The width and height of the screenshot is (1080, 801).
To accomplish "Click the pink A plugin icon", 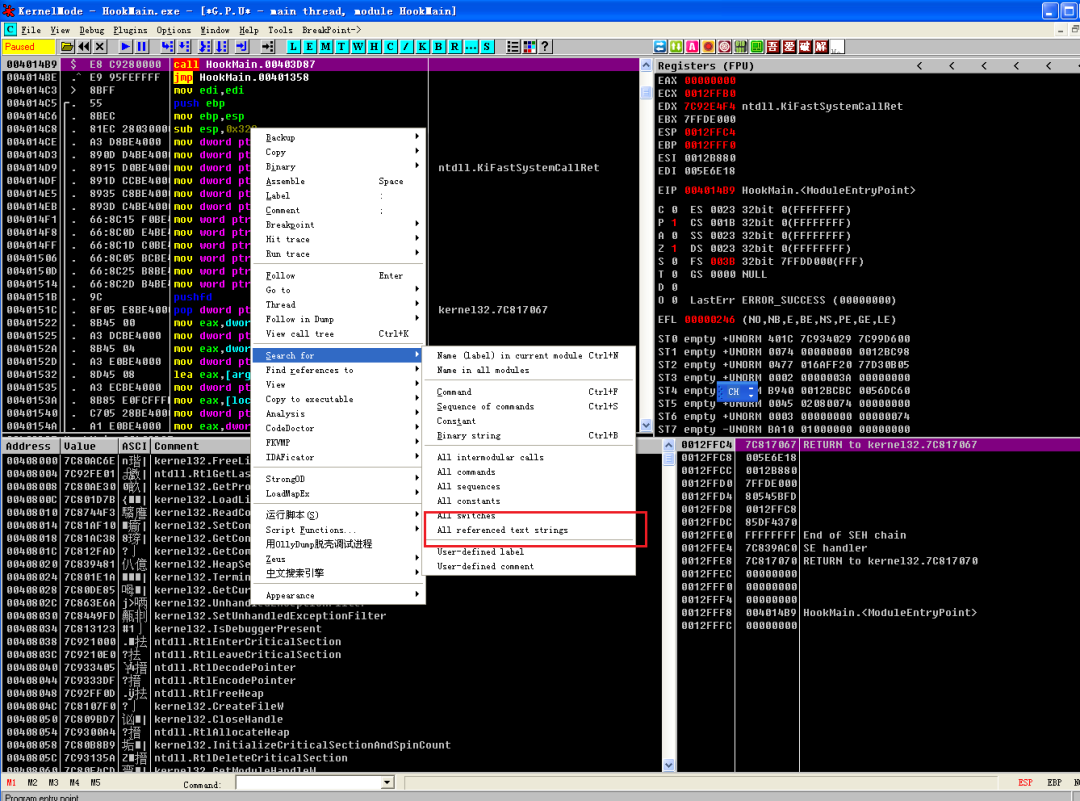I will (692, 47).
